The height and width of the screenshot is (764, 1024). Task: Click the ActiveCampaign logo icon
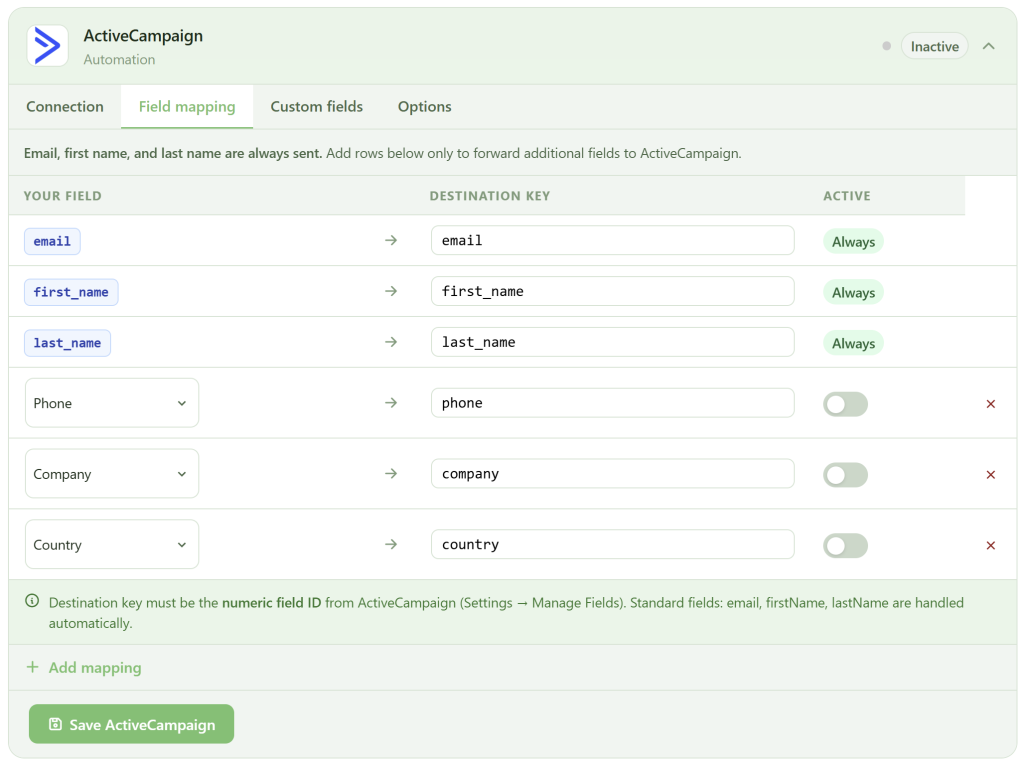(x=47, y=46)
